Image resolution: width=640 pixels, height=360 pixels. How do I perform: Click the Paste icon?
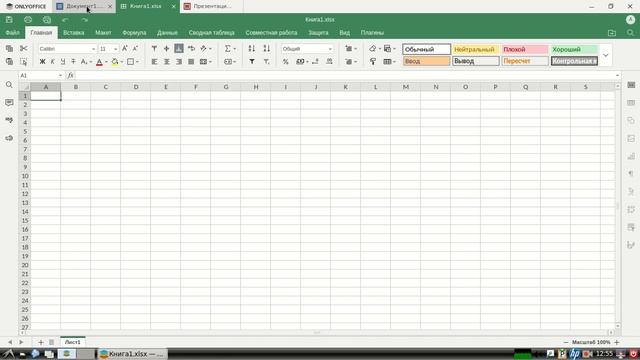tap(9, 62)
